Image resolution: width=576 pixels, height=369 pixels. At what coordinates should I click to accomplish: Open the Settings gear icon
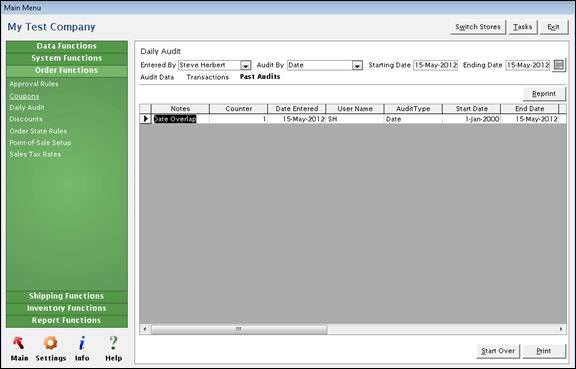(51, 343)
